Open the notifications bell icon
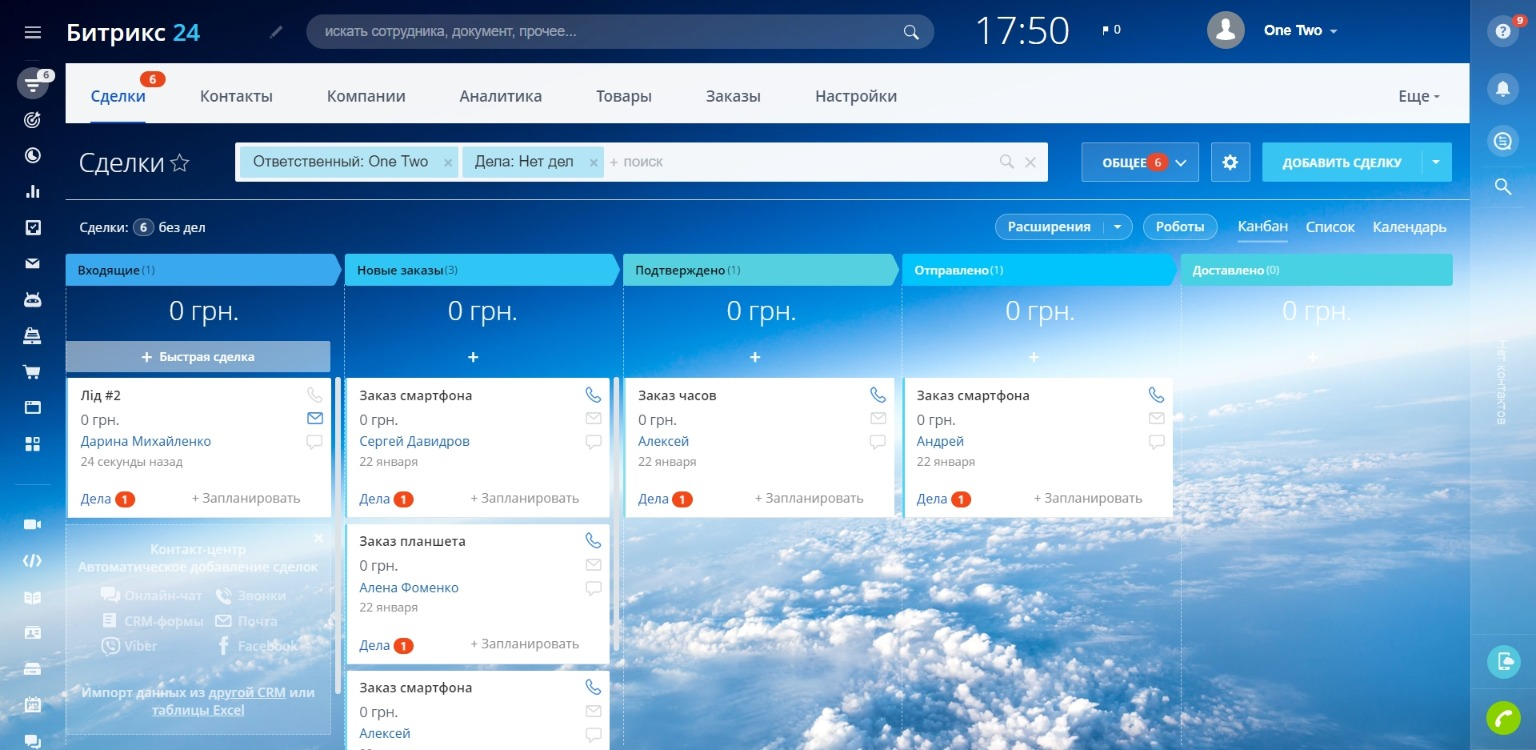Screen dimensions: 1536x750 click(1502, 88)
